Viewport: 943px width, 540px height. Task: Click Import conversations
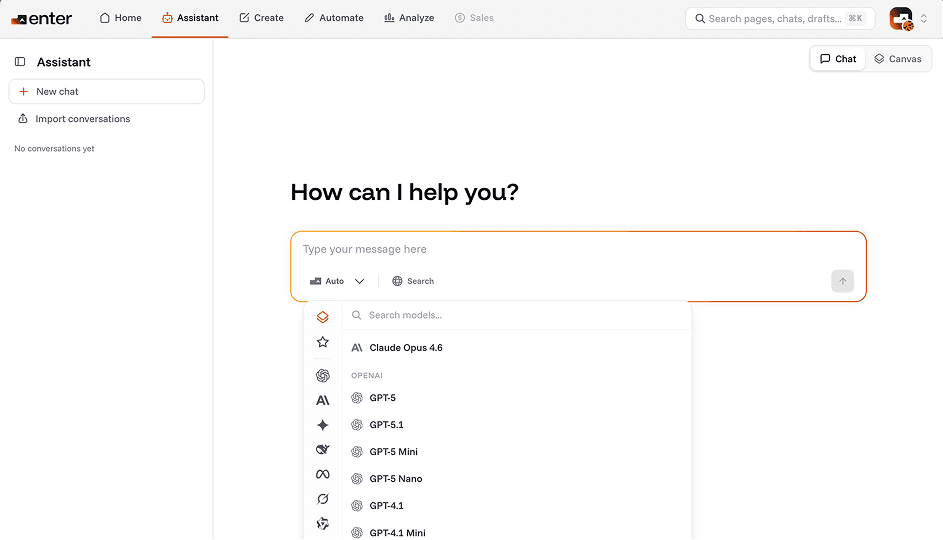[x=74, y=119]
